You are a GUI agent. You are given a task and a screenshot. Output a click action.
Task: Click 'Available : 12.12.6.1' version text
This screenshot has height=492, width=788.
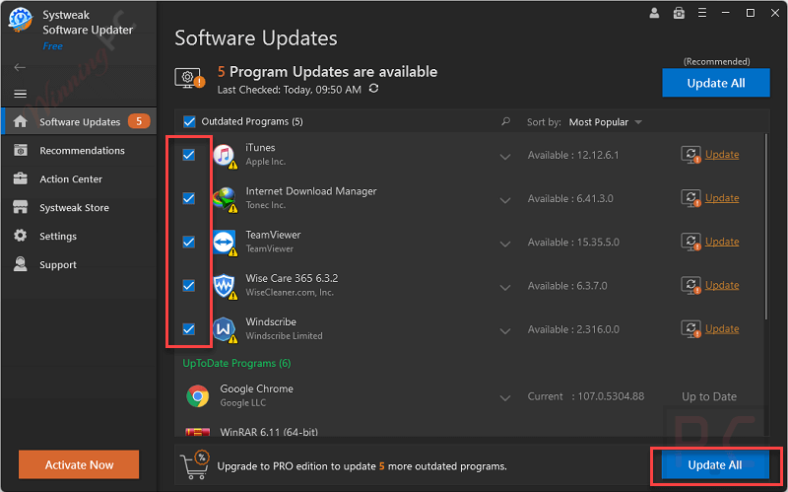coord(573,155)
